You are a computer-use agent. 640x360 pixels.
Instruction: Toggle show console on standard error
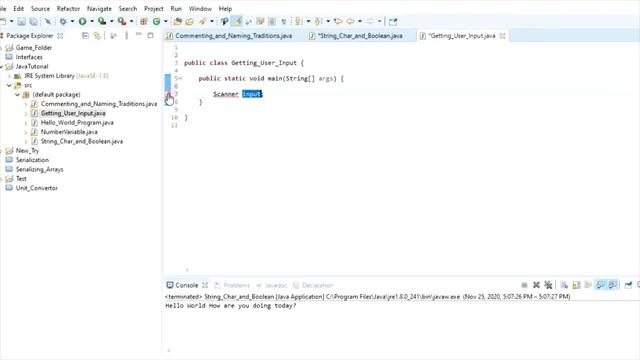(x=613, y=285)
